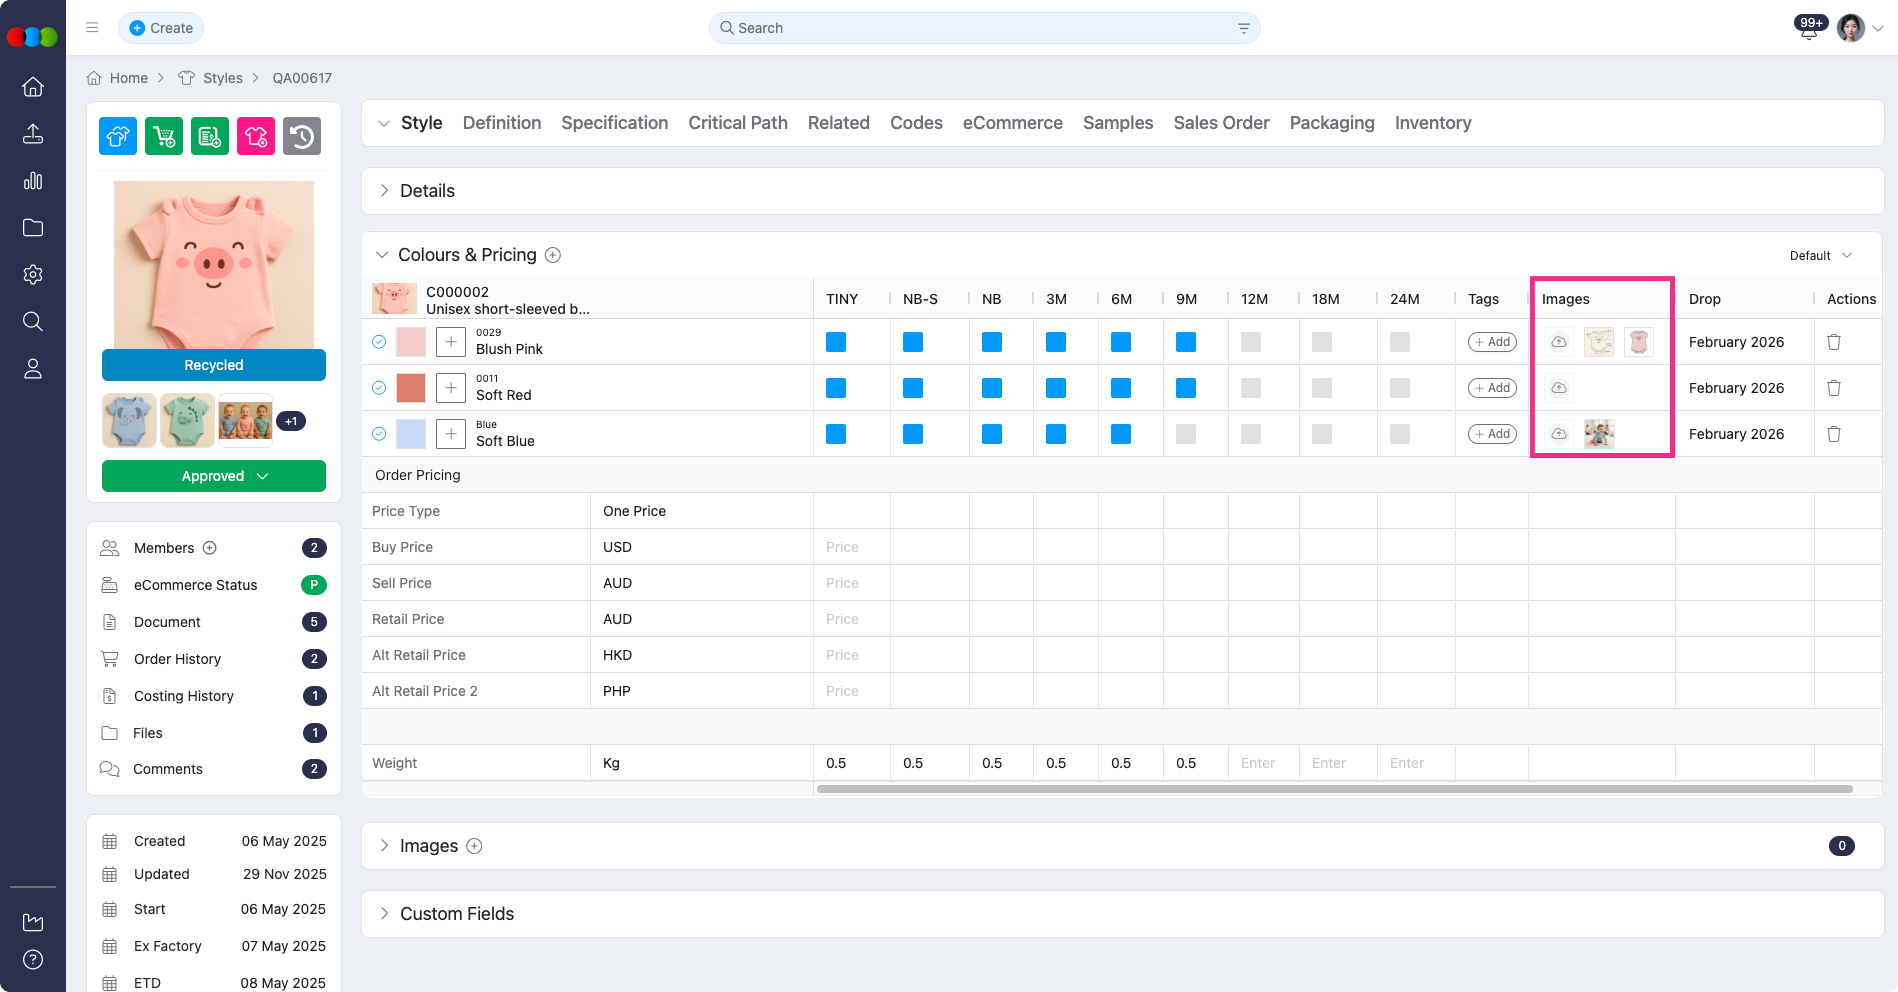This screenshot has width=1898, height=992.
Task: Add a member with plus icon
Action: tap(210, 548)
